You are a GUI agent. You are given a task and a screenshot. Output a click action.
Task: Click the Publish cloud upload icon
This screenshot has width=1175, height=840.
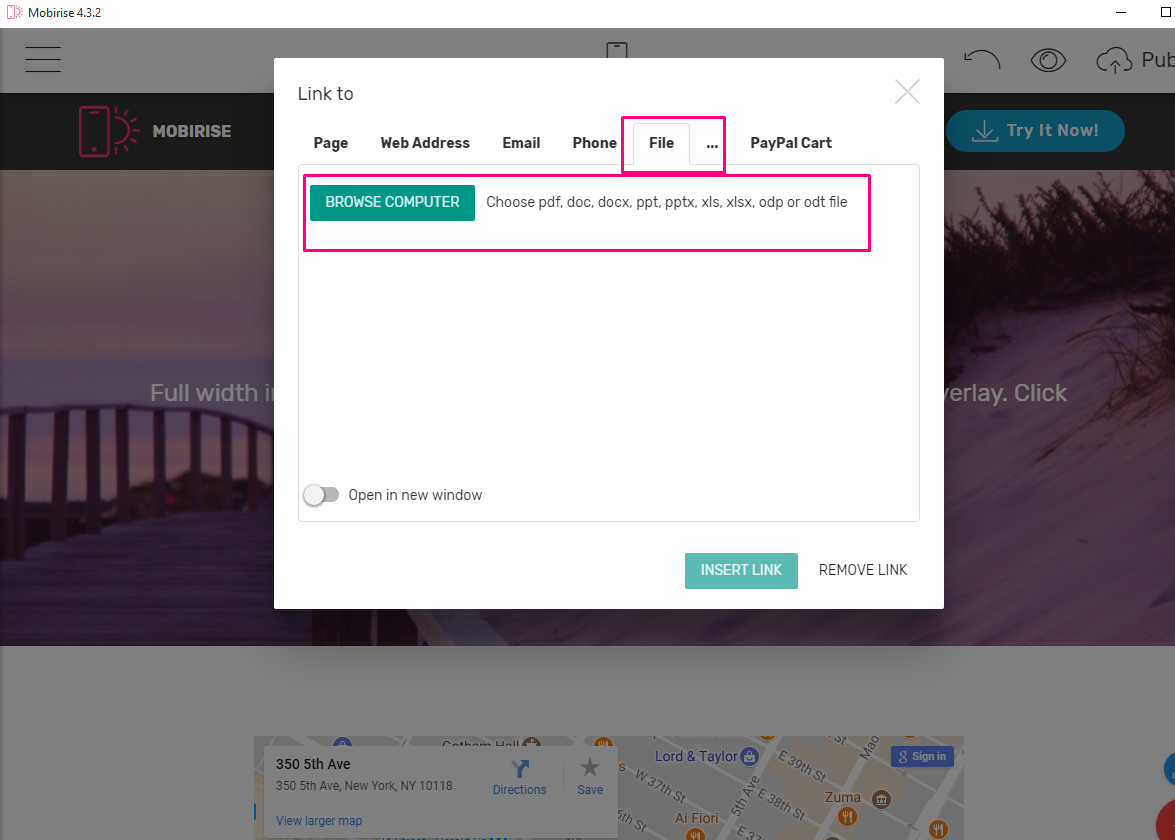click(1114, 61)
